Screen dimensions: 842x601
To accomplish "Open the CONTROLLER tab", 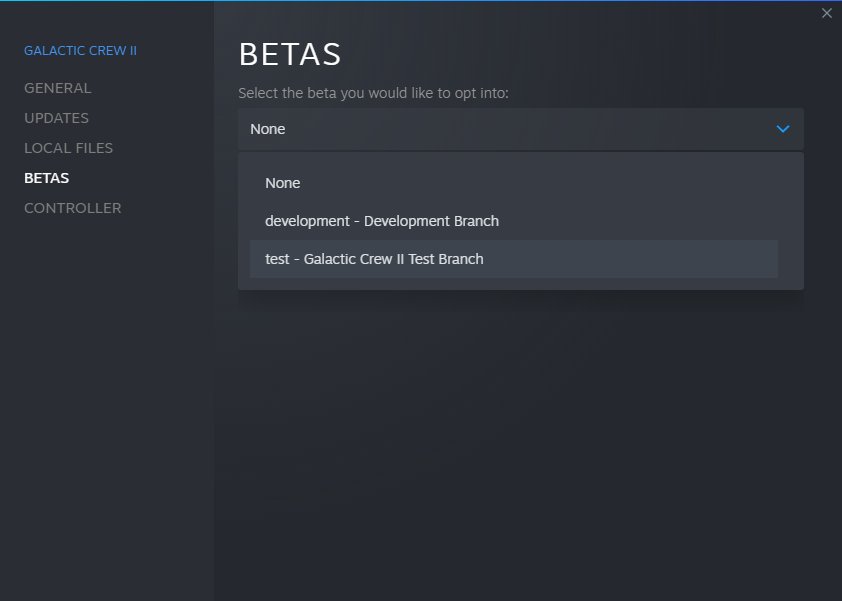I will 72,208.
